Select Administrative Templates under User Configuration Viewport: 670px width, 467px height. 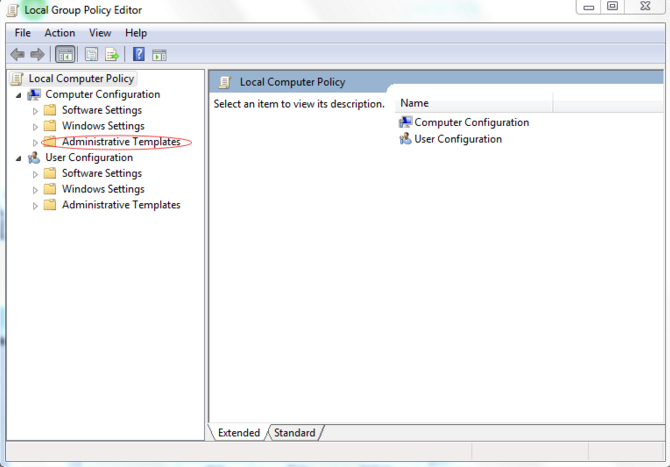[121, 205]
